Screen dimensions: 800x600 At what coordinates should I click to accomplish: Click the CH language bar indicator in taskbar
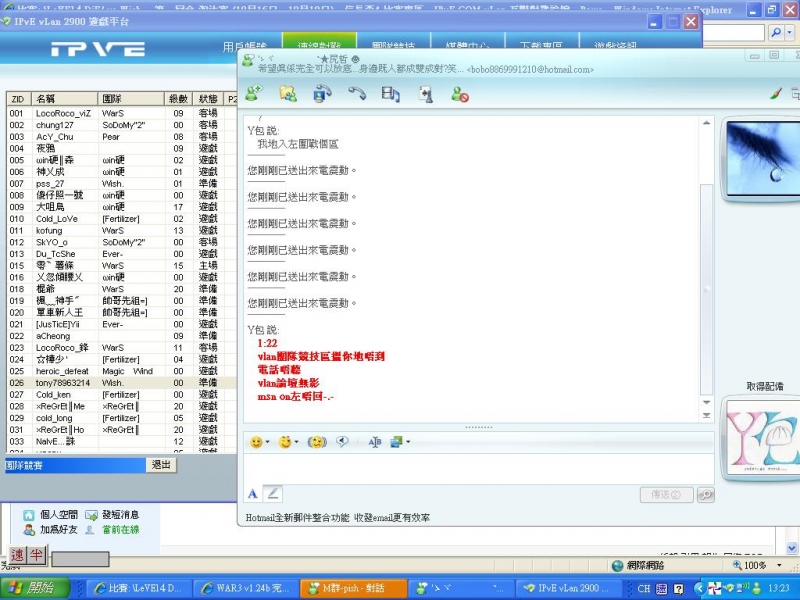(643, 588)
